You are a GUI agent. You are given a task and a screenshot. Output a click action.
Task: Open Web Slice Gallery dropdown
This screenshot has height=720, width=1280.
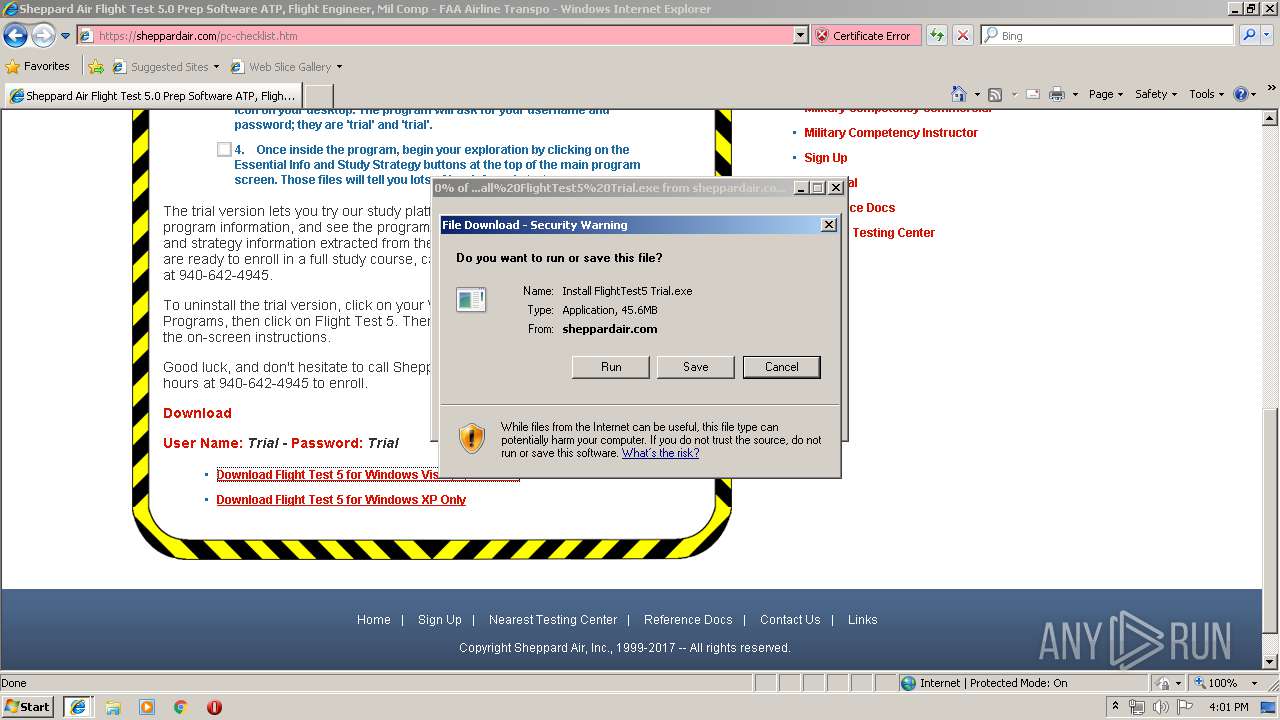(x=286, y=67)
